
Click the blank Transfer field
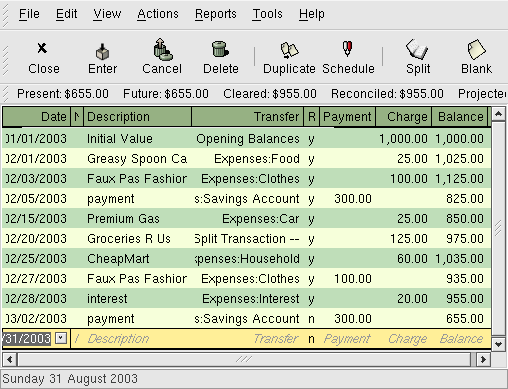click(247, 339)
